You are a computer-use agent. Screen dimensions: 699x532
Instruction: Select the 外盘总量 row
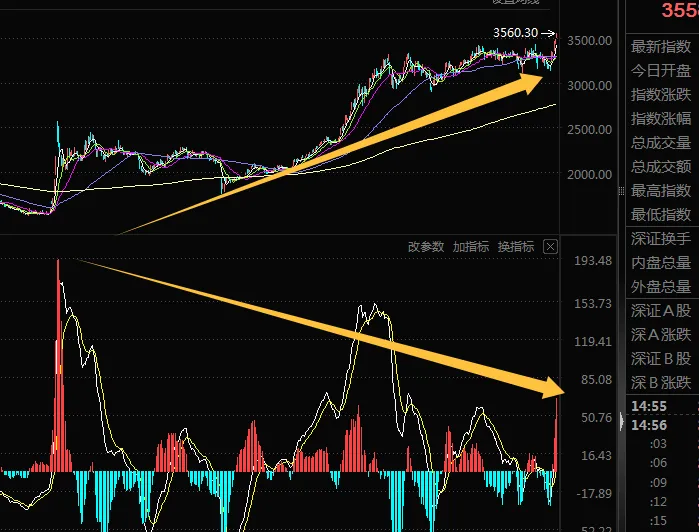(x=662, y=287)
